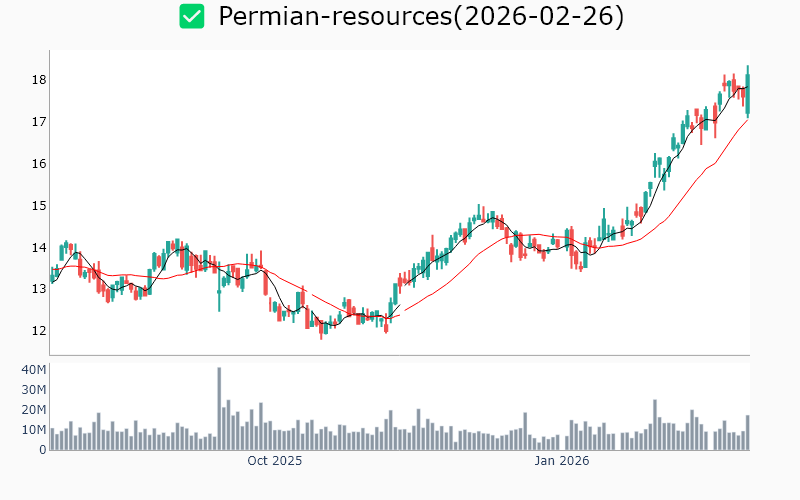Screen dimensions: 800x500
Task: Select the 12 price axis label
Action: [x=37, y=331]
